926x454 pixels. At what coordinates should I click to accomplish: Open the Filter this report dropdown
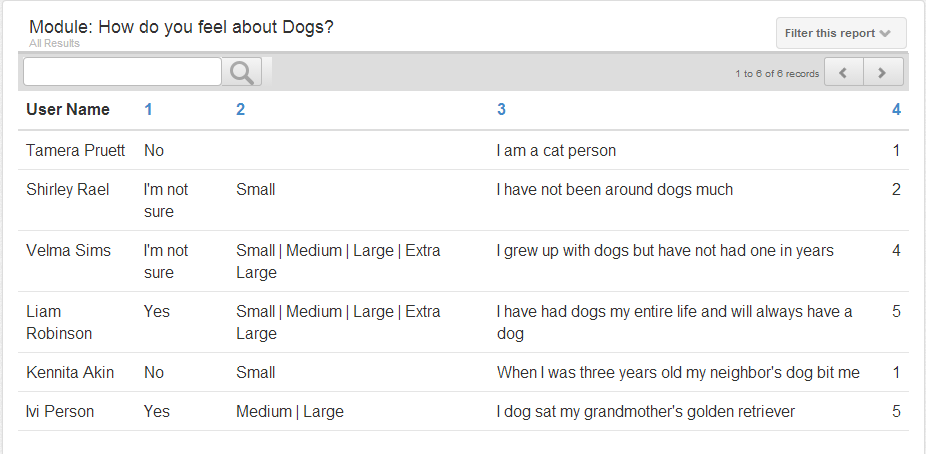[841, 33]
